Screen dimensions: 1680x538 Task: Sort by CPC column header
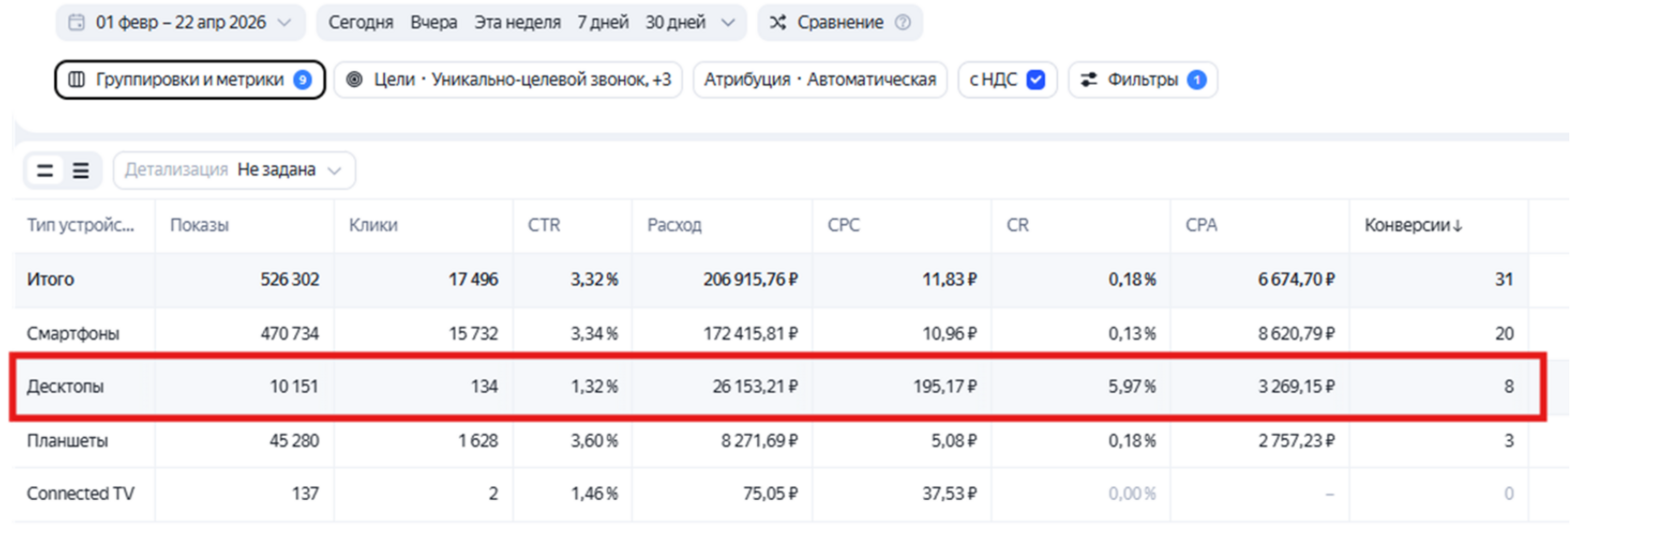coord(843,225)
